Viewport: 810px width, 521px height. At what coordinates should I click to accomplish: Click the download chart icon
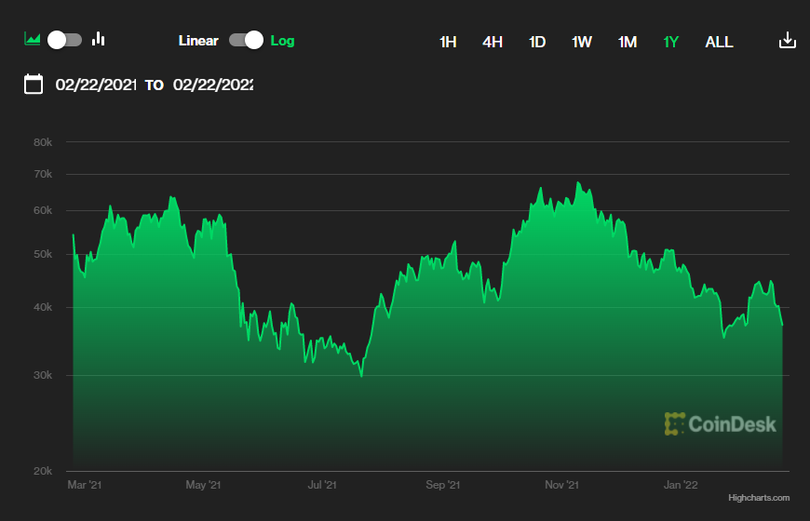click(787, 41)
